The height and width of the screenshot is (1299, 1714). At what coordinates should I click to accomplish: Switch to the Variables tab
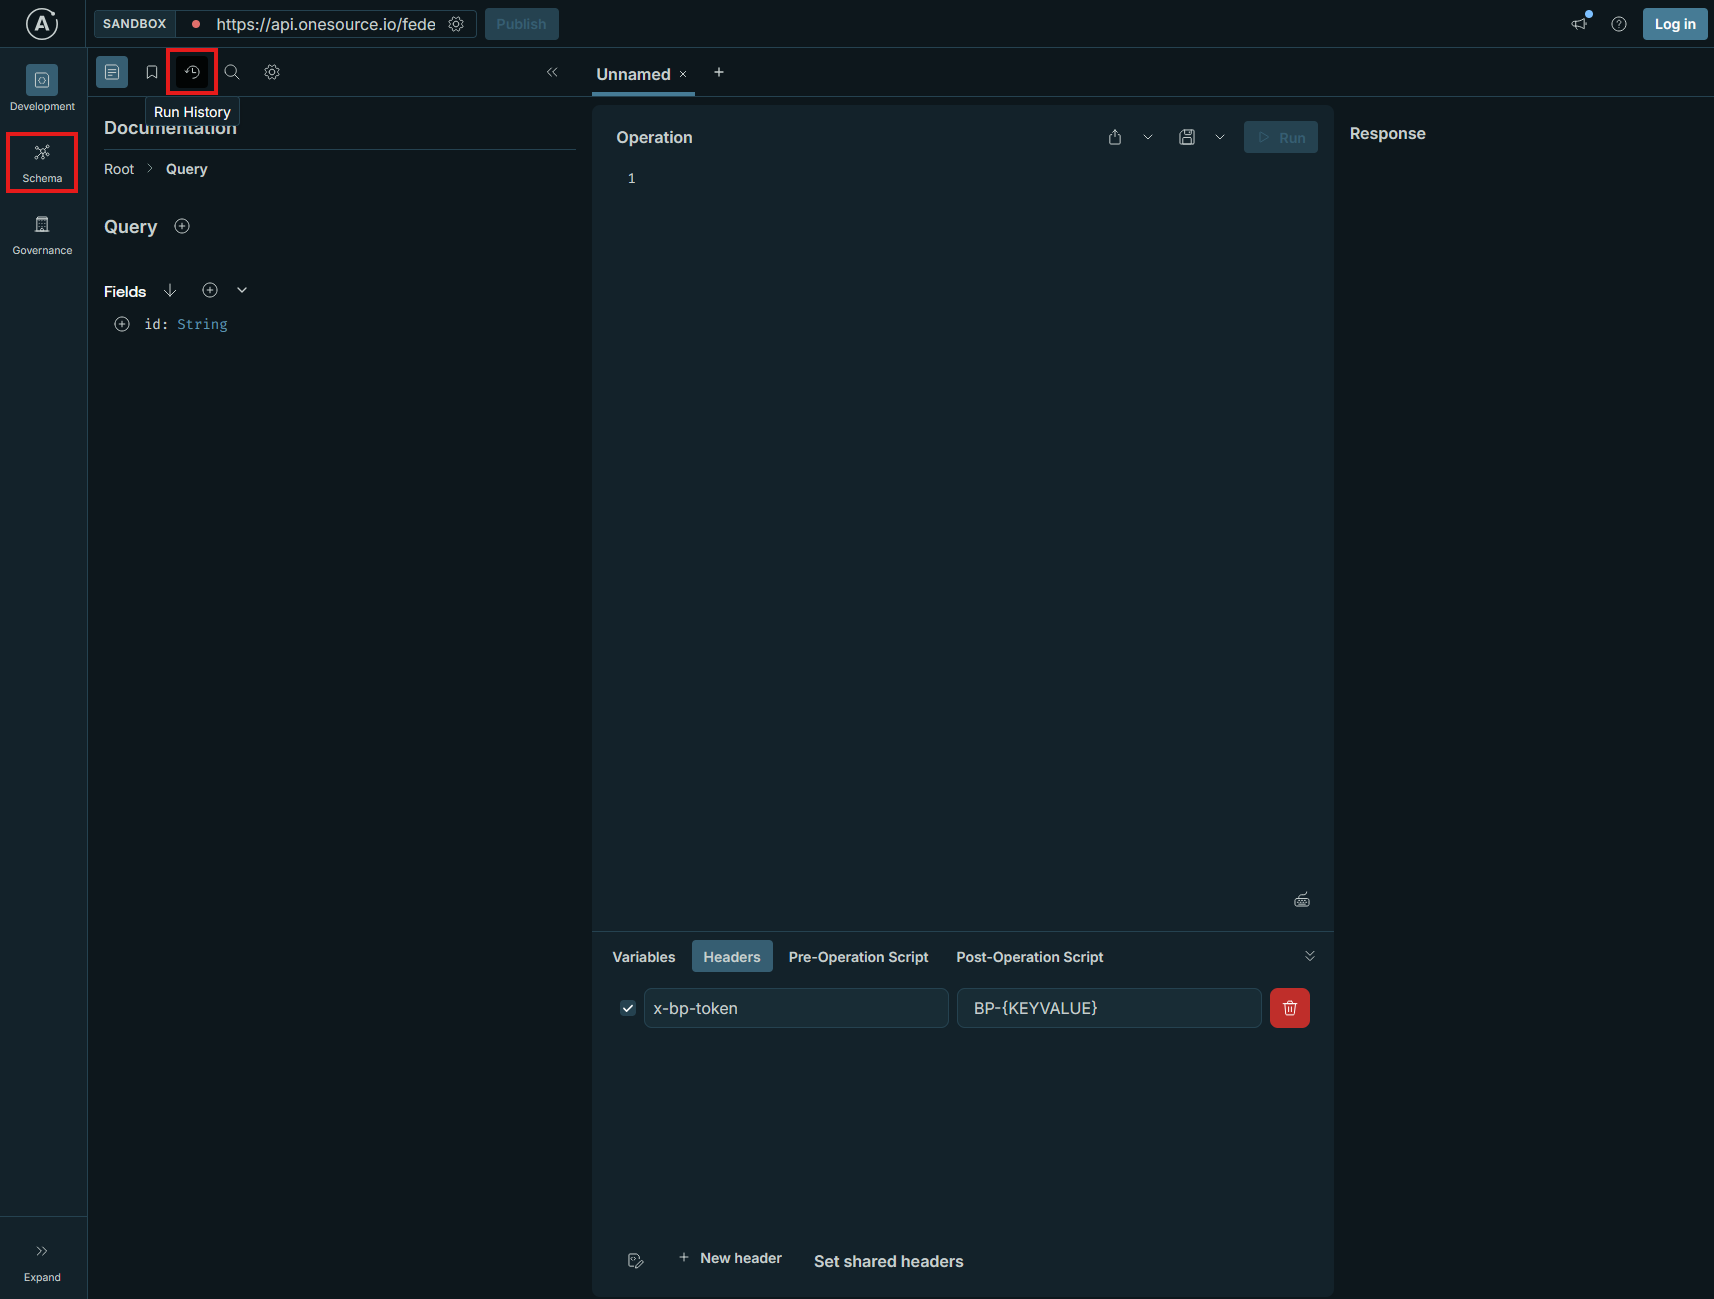click(643, 956)
